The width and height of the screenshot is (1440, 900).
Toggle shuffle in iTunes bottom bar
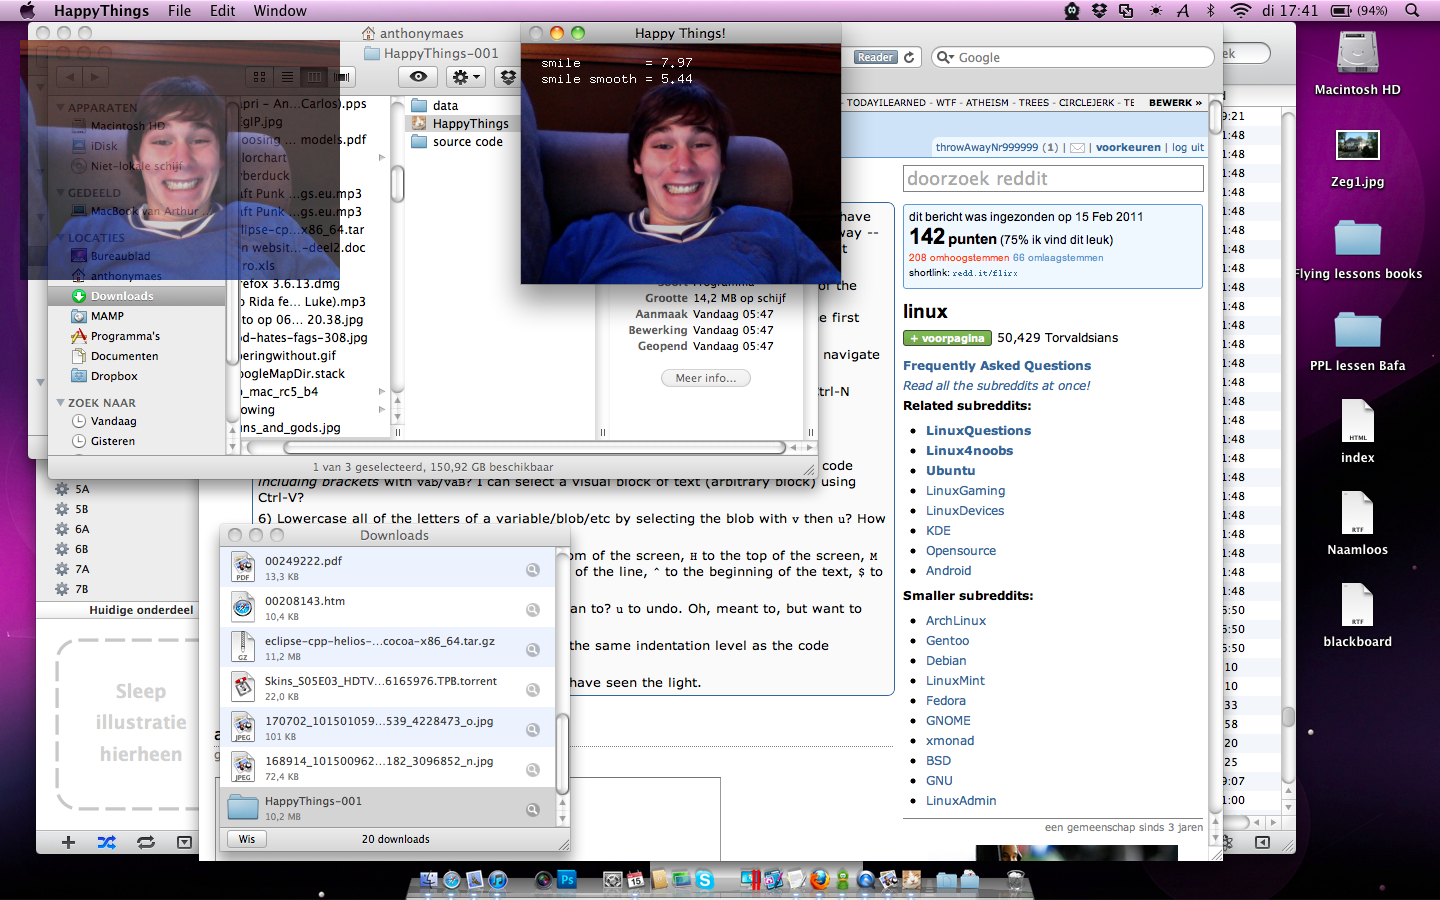point(106,842)
